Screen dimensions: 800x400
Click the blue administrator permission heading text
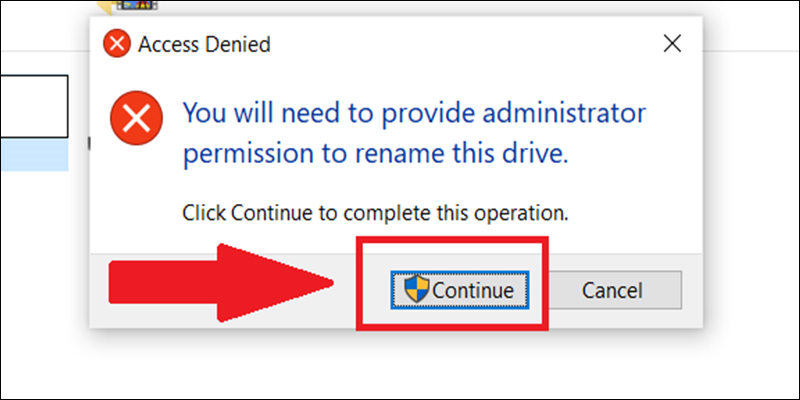point(414,134)
